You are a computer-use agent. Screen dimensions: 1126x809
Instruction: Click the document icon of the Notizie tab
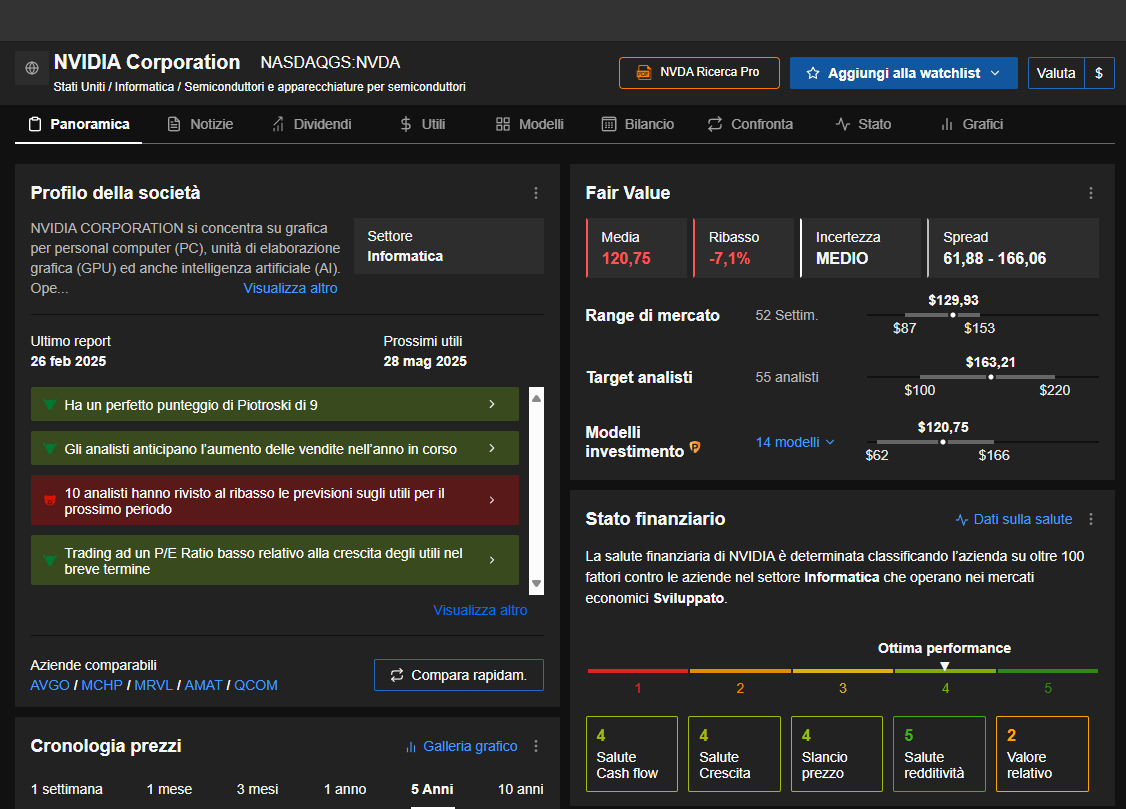(174, 124)
